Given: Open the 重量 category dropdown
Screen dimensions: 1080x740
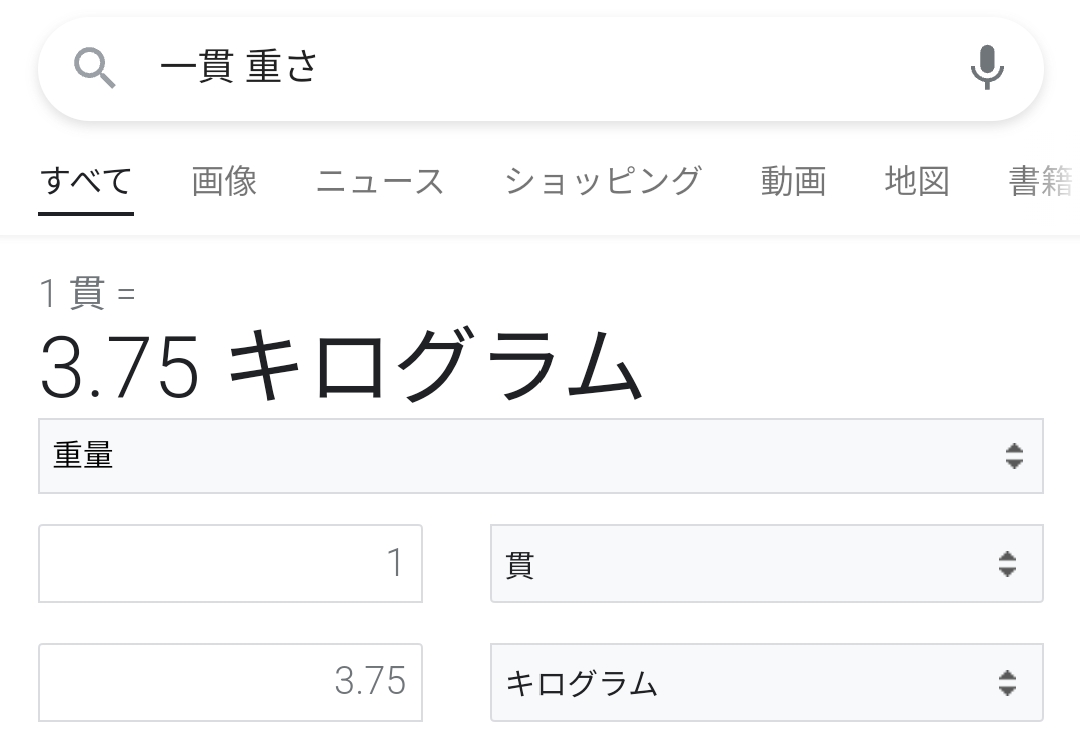Looking at the screenshot, I should click(540, 456).
